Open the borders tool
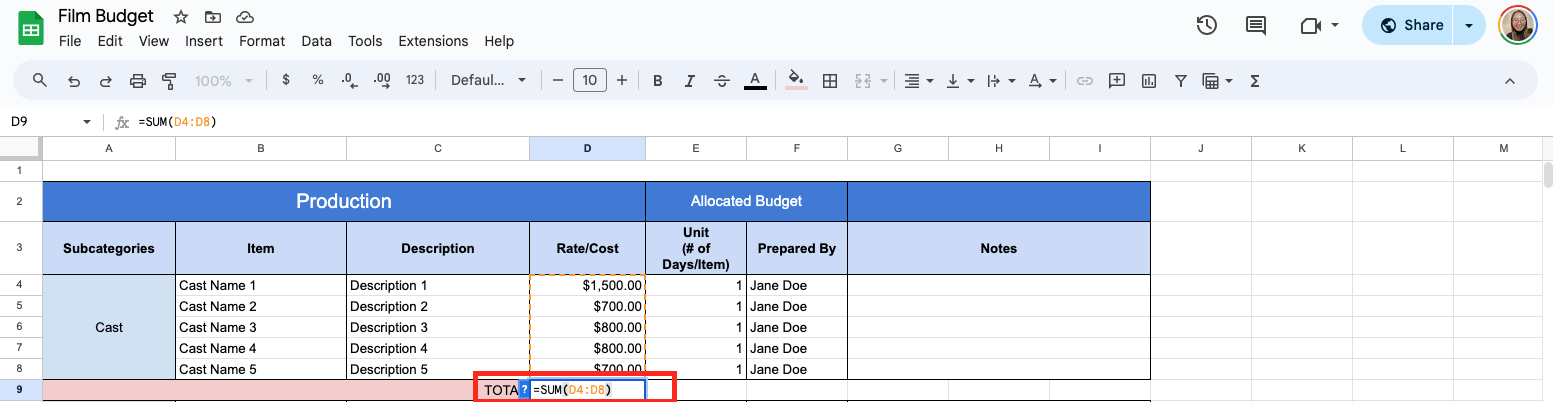This screenshot has width=1553, height=402. click(829, 81)
